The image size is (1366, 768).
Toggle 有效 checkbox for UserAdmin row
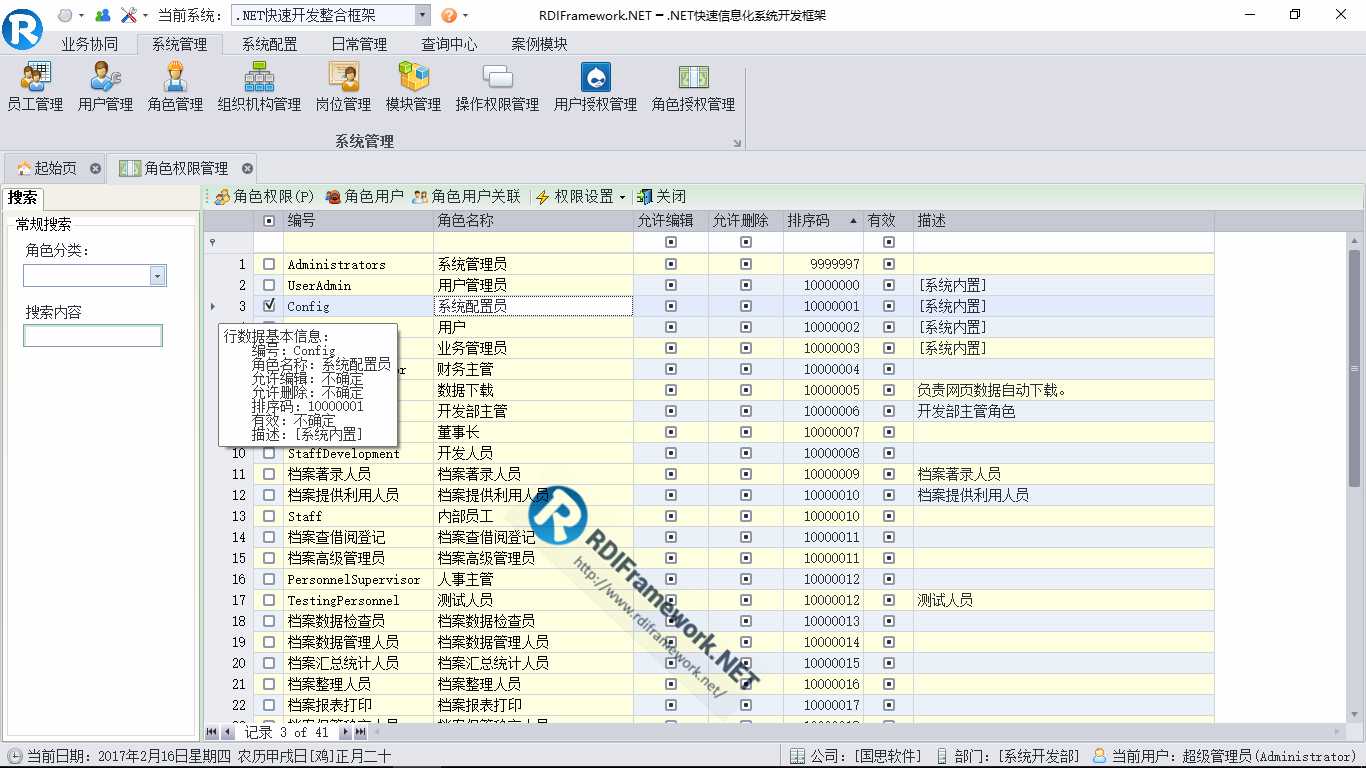pos(889,286)
